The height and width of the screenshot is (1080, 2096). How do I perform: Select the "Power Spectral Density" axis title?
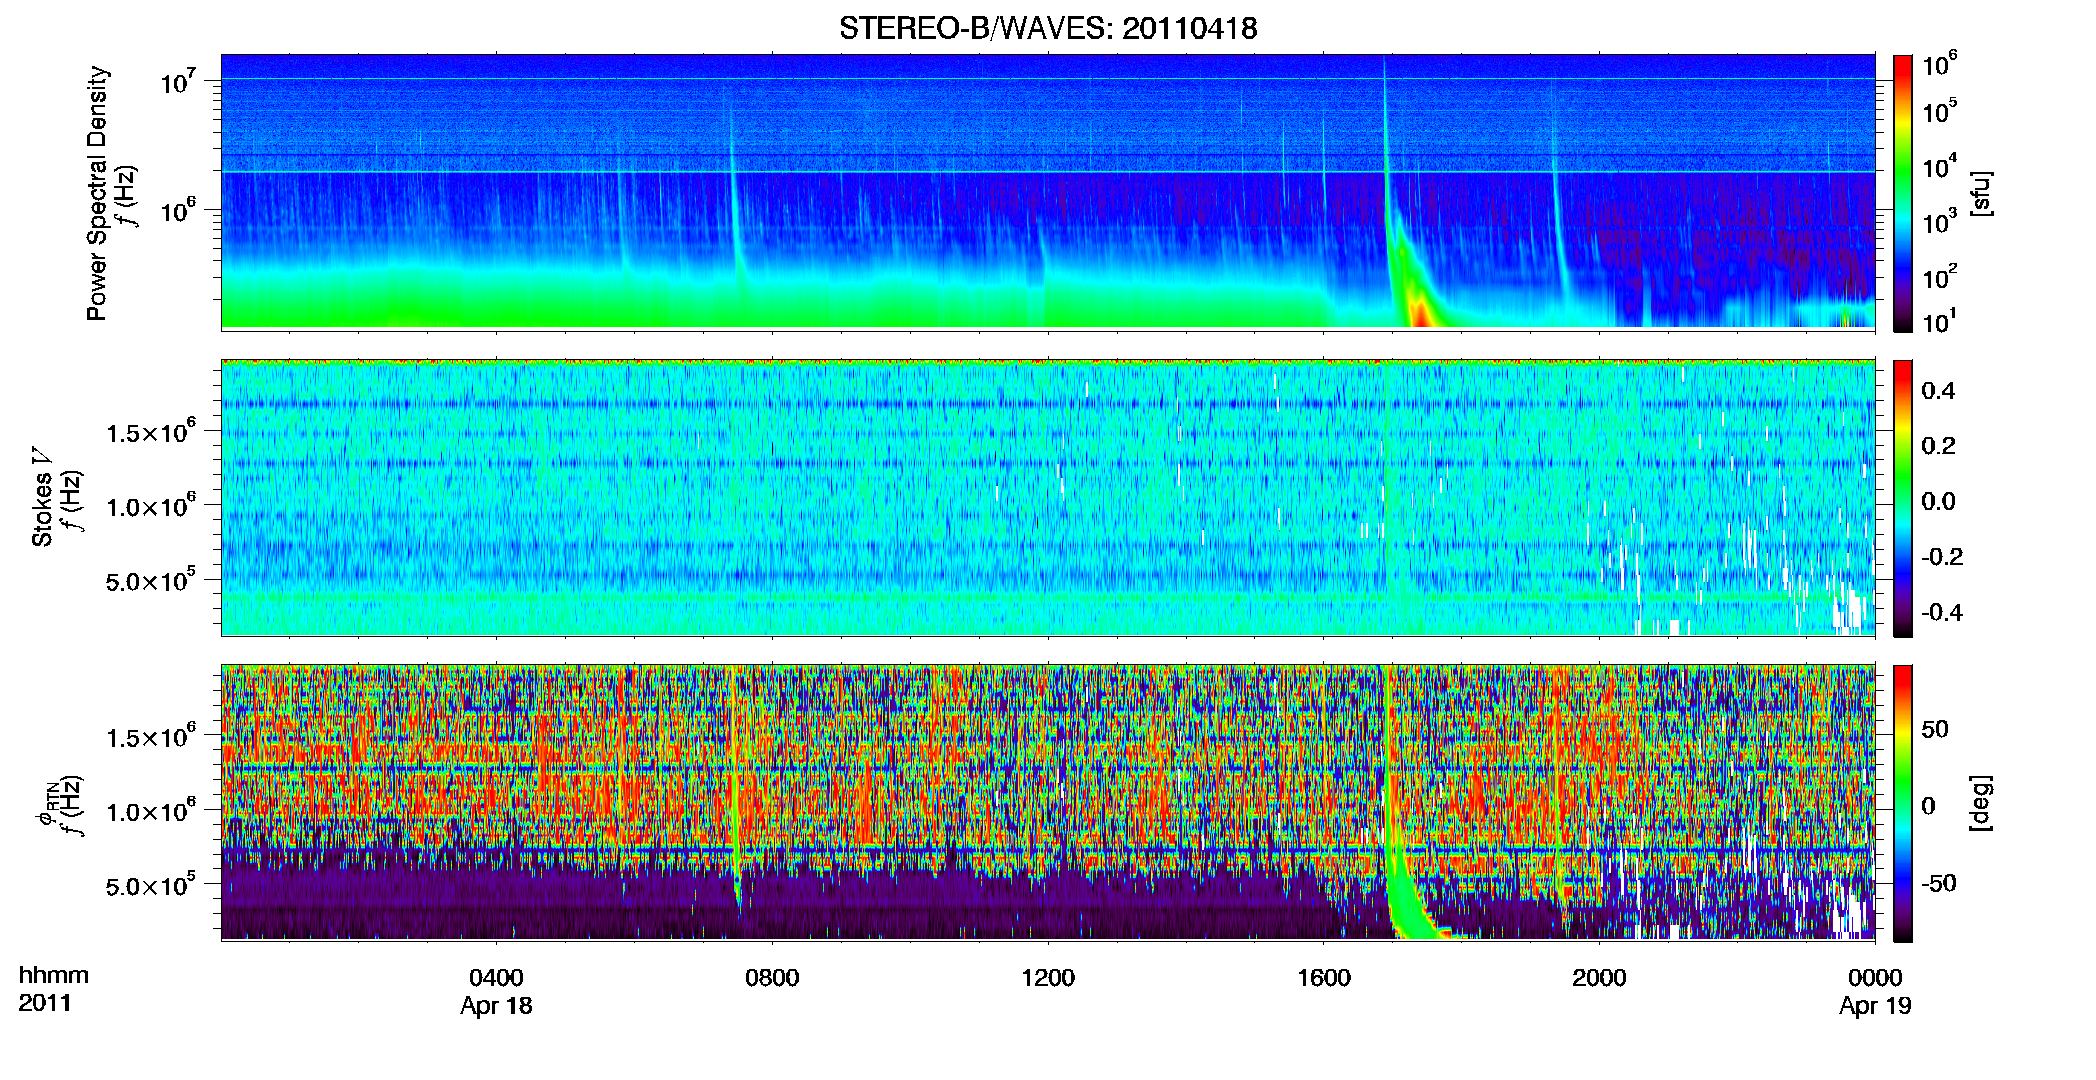pos(97,193)
